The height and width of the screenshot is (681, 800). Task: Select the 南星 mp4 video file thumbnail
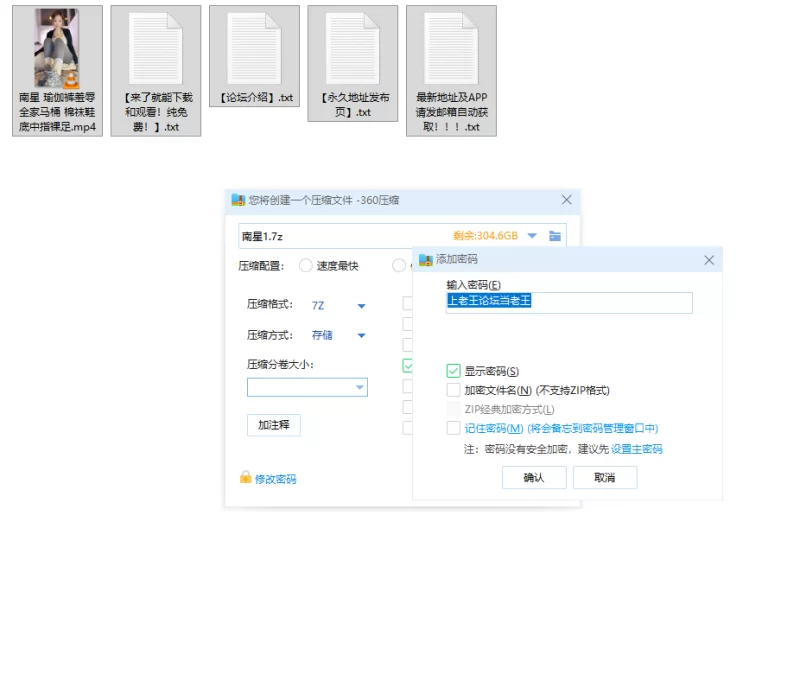tap(57, 48)
